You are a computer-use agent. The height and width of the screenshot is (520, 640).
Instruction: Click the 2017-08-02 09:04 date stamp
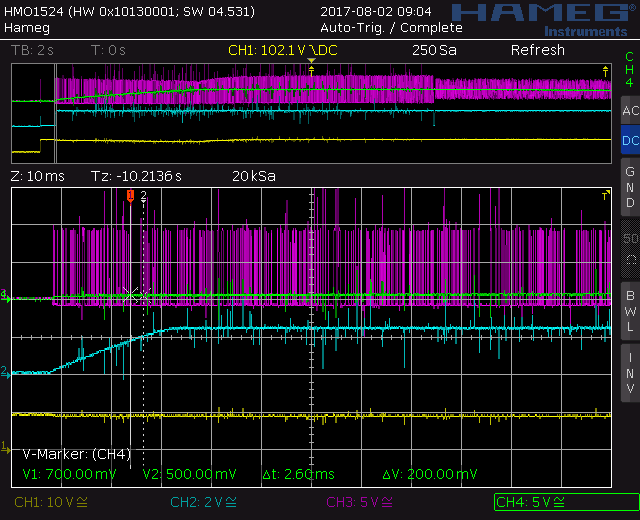click(x=376, y=11)
